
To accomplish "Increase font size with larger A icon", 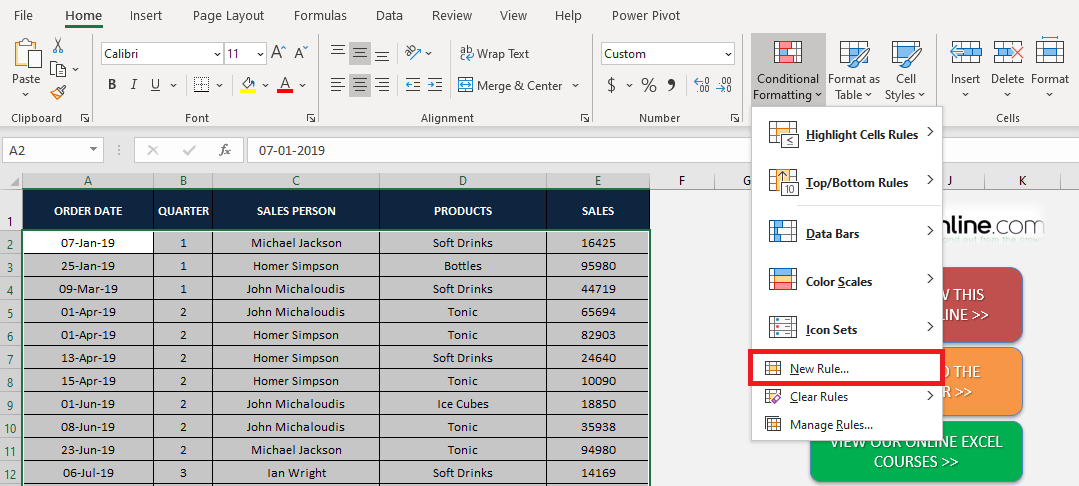I will pyautogui.click(x=278, y=53).
